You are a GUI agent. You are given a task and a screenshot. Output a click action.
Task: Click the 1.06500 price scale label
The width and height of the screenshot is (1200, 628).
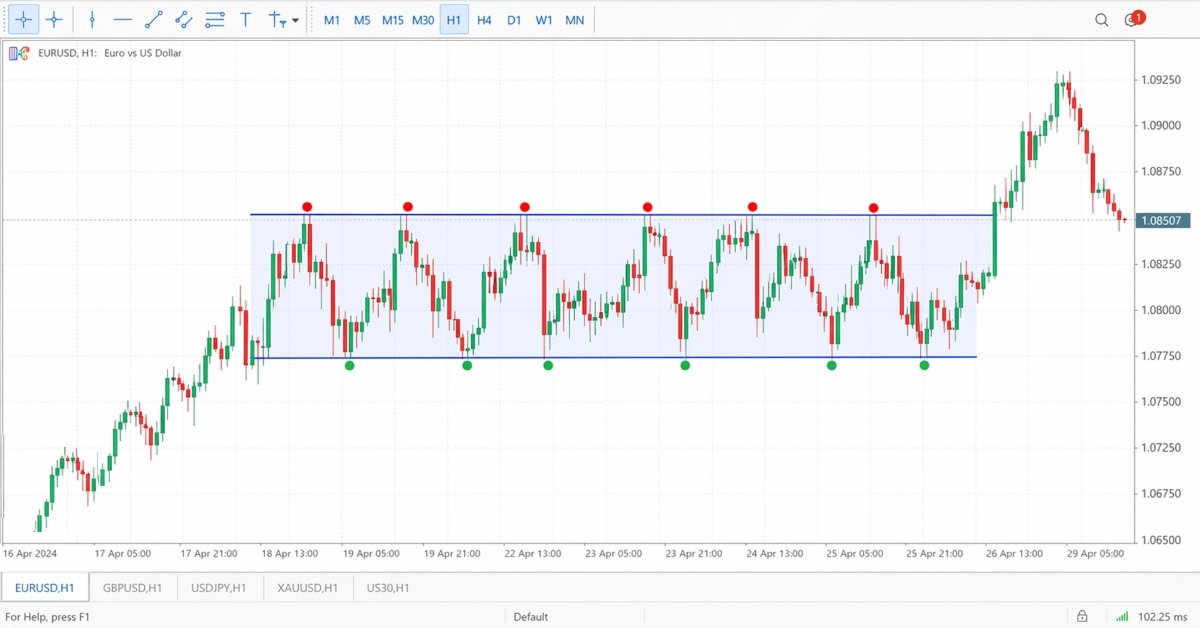click(x=1162, y=539)
